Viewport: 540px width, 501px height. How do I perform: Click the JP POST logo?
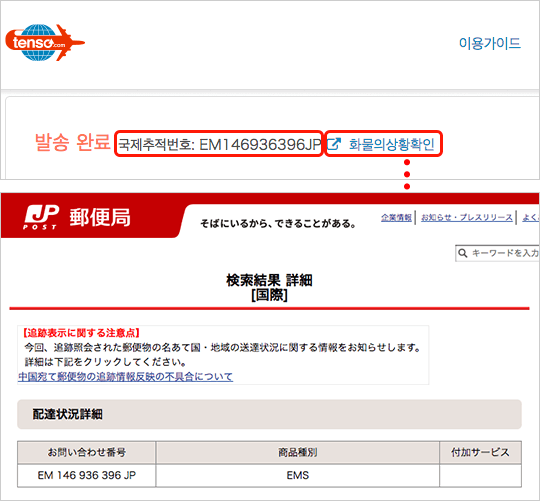[x=41, y=217]
